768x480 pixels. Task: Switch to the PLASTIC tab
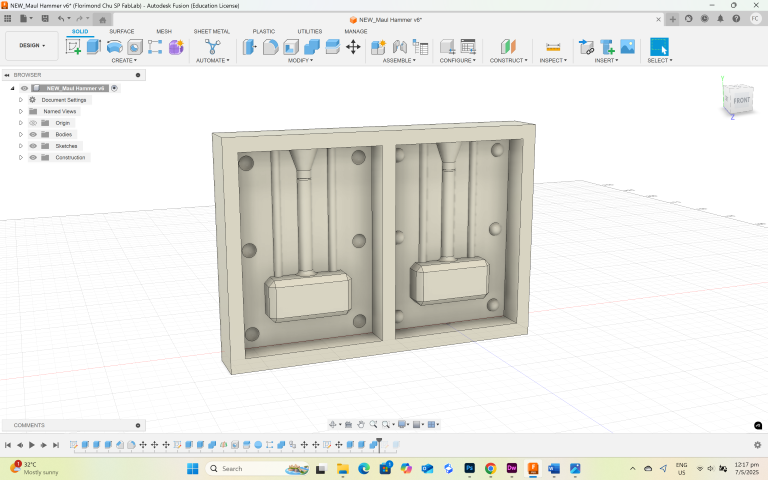pyautogui.click(x=264, y=31)
